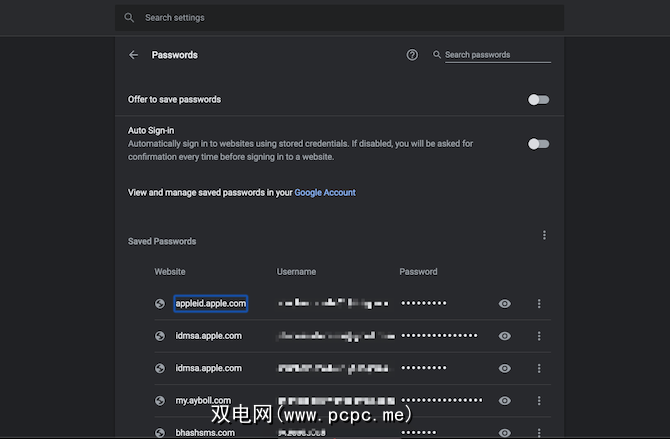Click the globe icon beside my.ayboll.com
The width and height of the screenshot is (670, 439).
(160, 400)
